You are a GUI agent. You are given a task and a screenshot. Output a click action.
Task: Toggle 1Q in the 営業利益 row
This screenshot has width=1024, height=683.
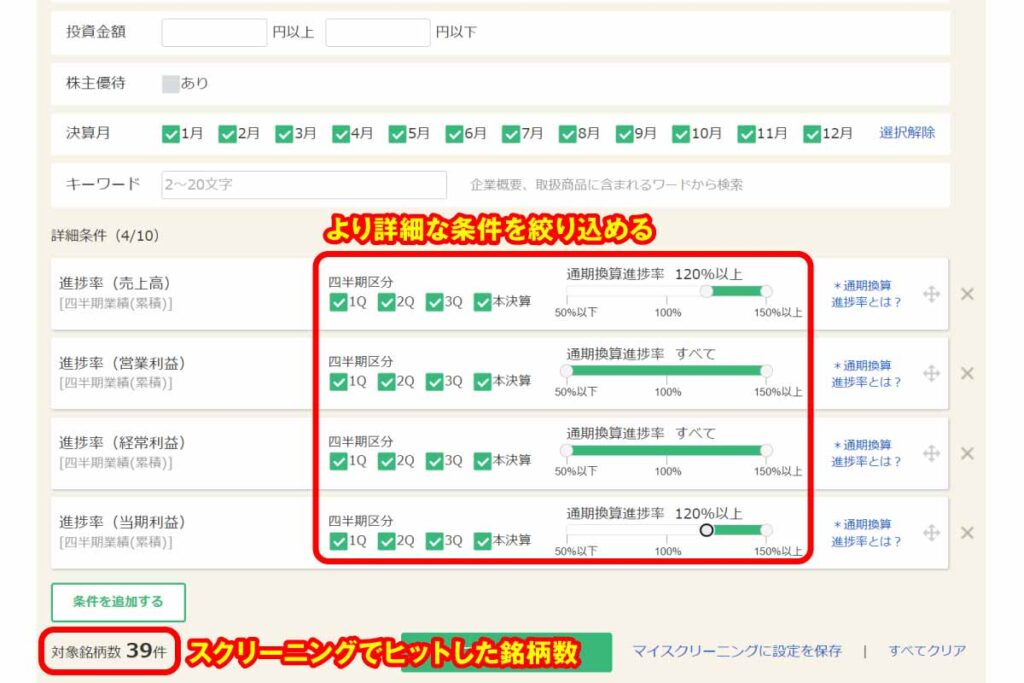[x=338, y=382]
